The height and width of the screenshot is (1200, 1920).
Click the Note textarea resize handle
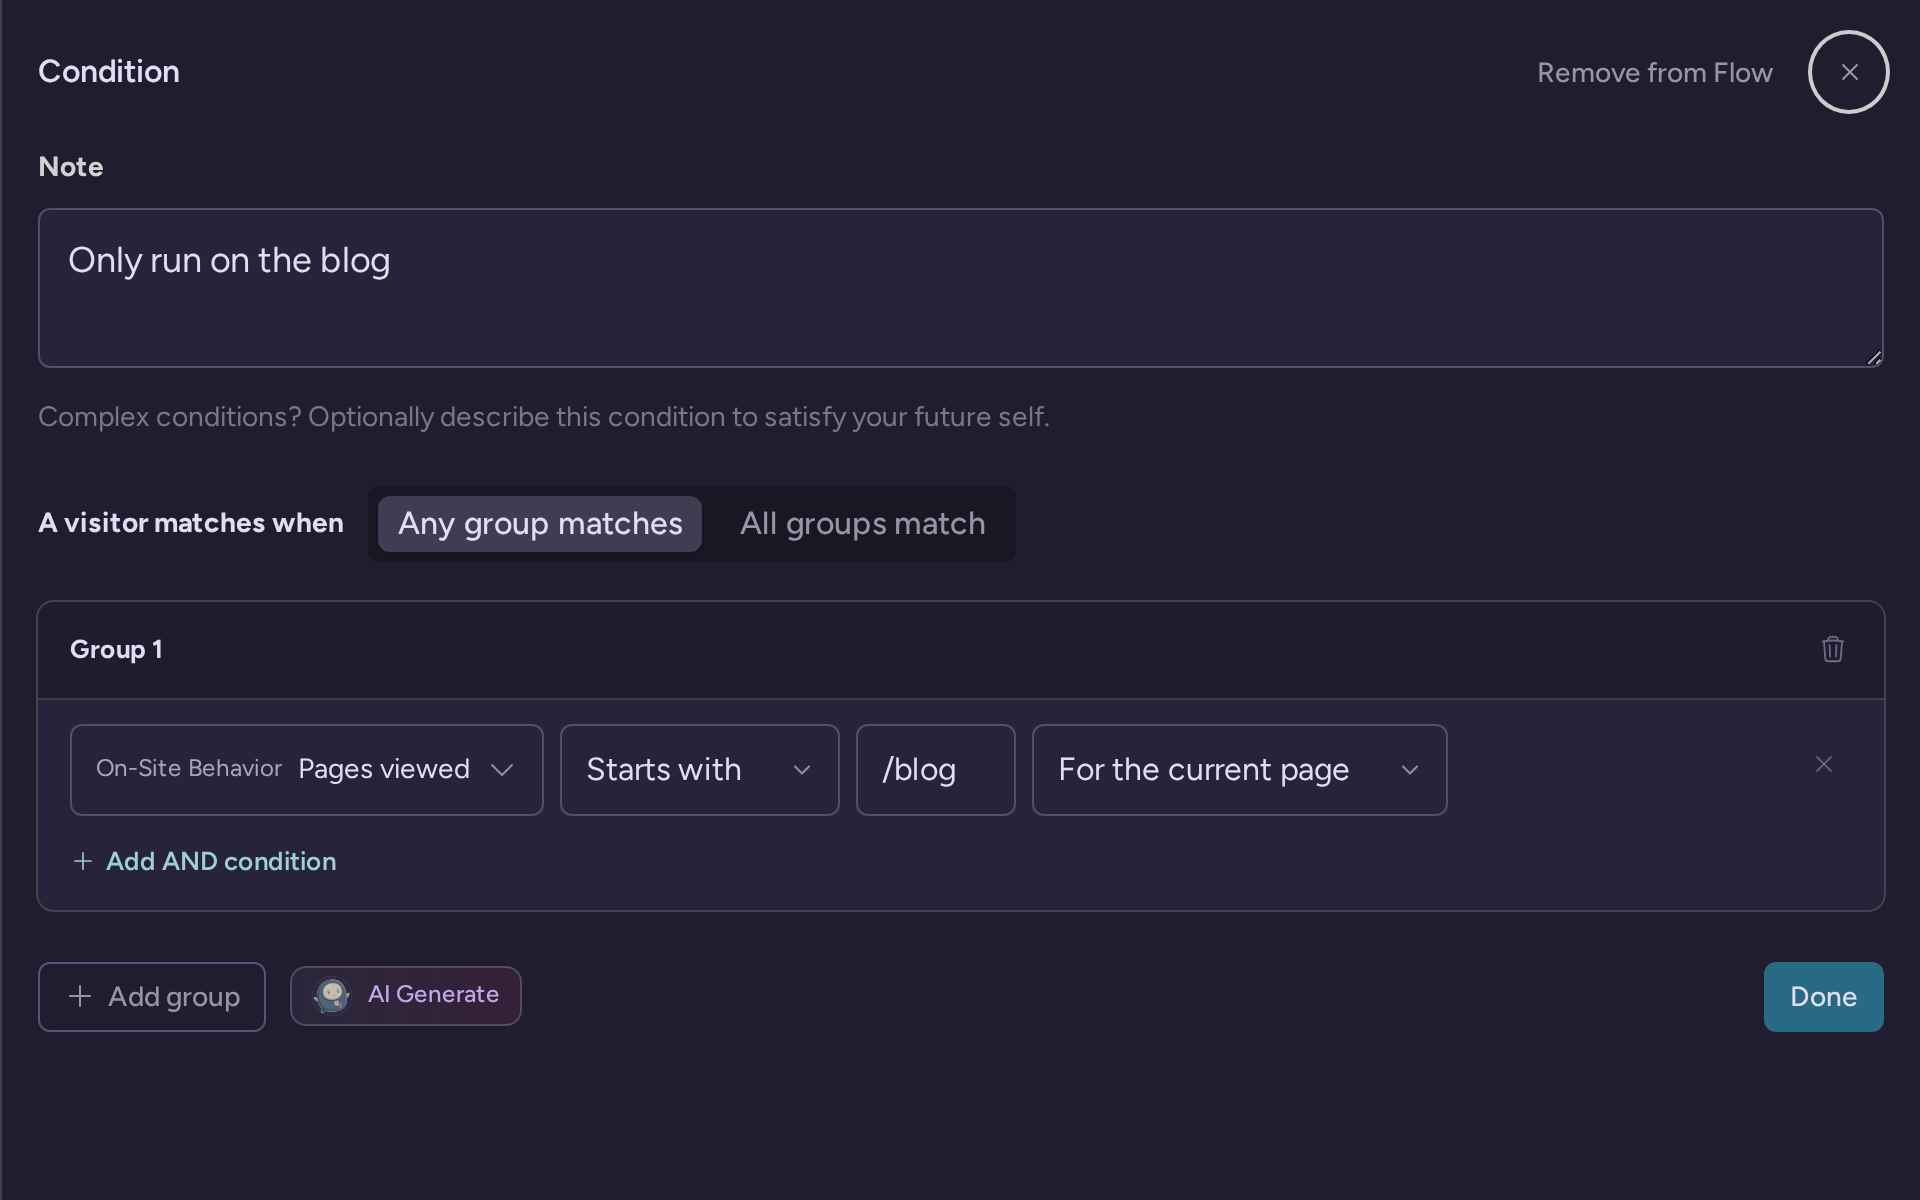[x=1874, y=358]
